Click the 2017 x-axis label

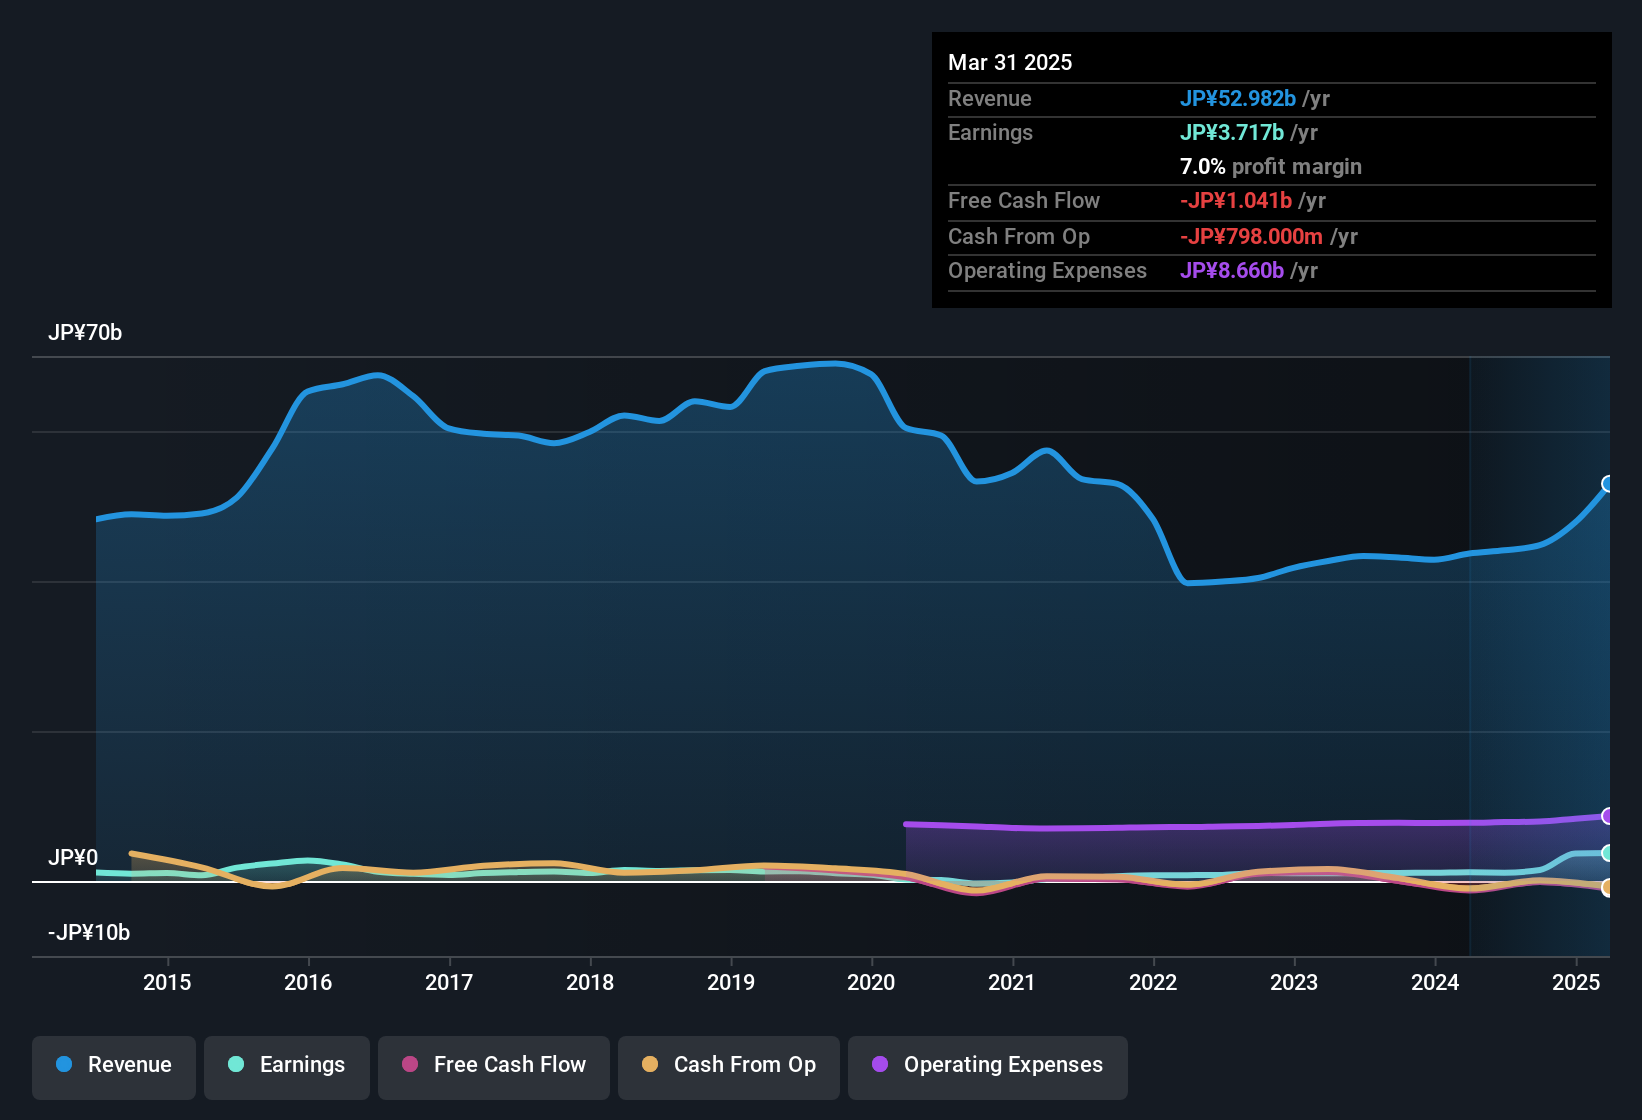coord(449,982)
